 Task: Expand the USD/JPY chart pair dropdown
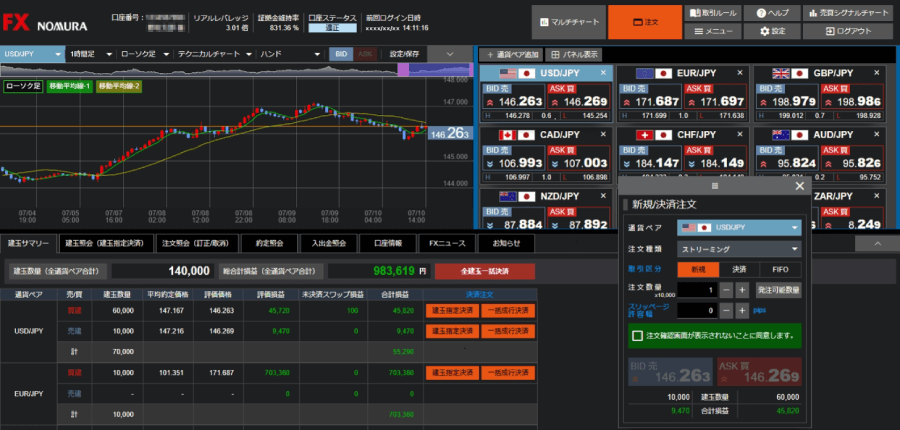click(33, 55)
